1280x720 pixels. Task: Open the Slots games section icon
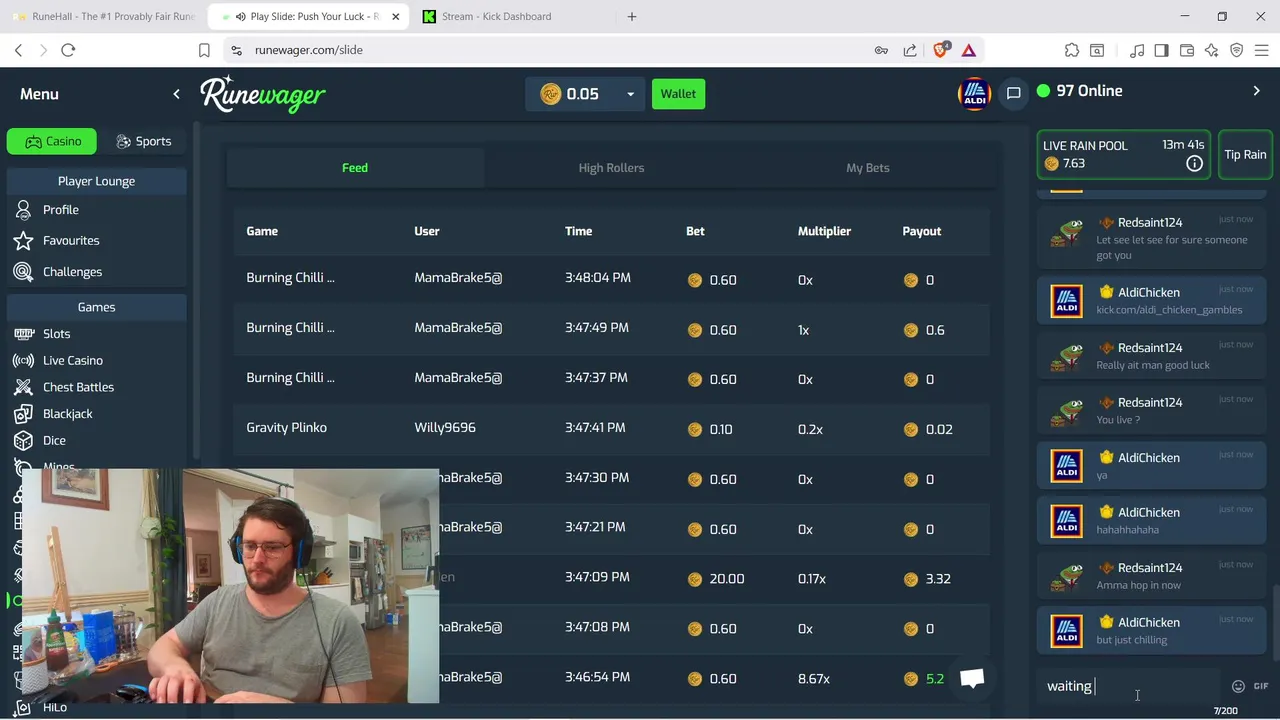(x=24, y=334)
